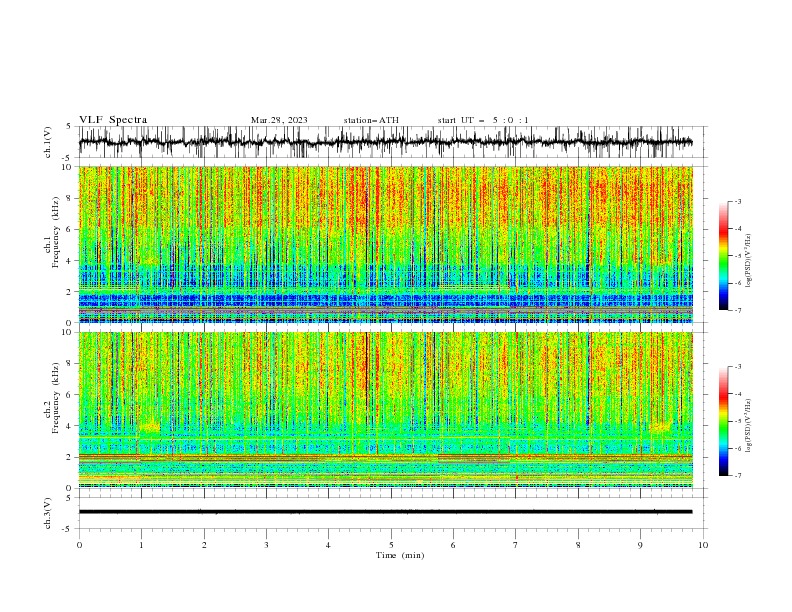
Task: Click the ch.1 spectrogram color scale bar
Action: [723, 256]
